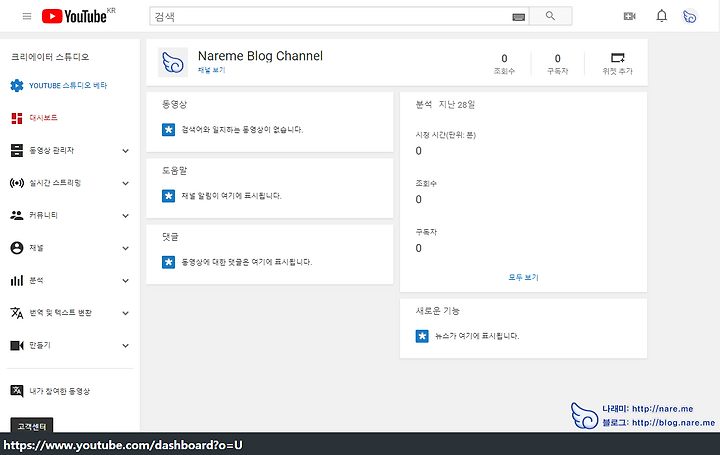Click the star icon in new features card
720x455 pixels.
(422, 336)
